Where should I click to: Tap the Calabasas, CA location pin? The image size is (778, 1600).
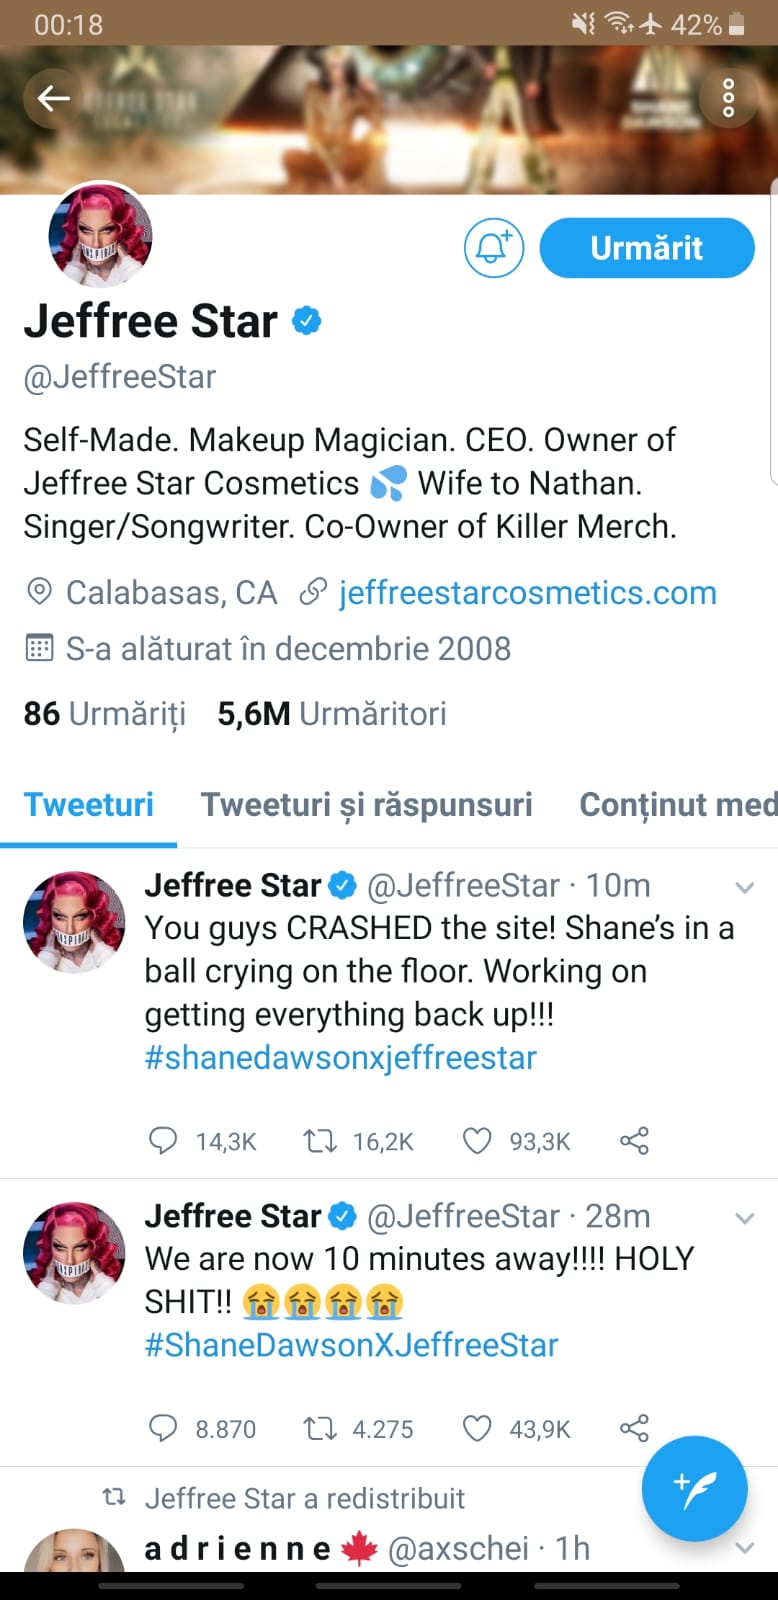[38, 591]
